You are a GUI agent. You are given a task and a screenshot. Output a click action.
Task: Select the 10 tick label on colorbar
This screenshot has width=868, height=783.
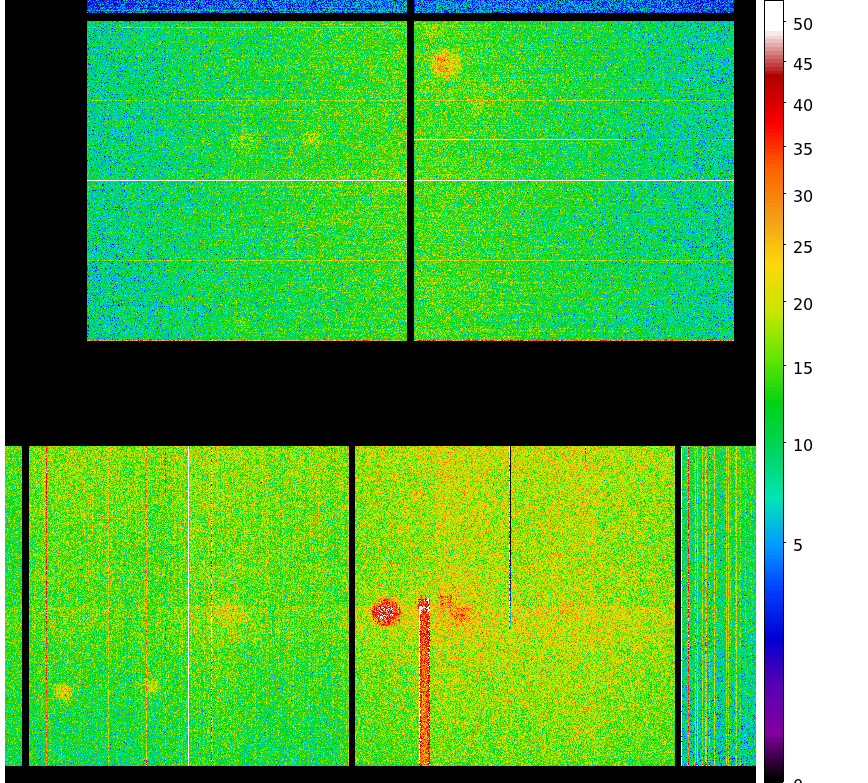(803, 445)
